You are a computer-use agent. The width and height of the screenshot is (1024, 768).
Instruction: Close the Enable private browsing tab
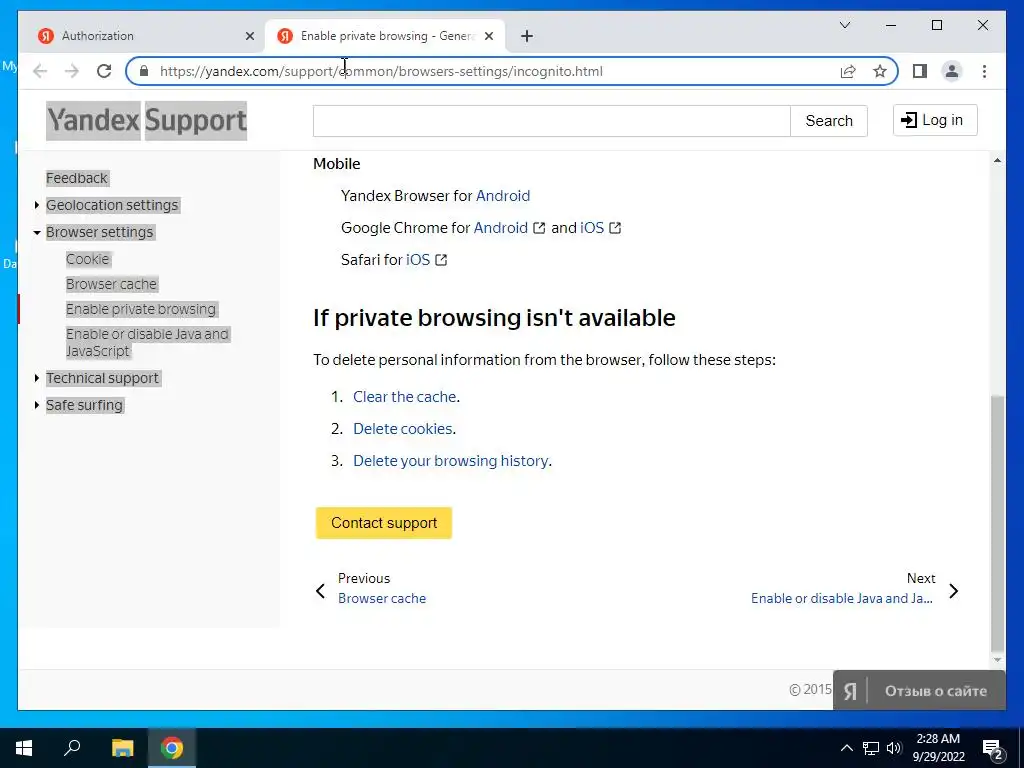[x=488, y=36]
